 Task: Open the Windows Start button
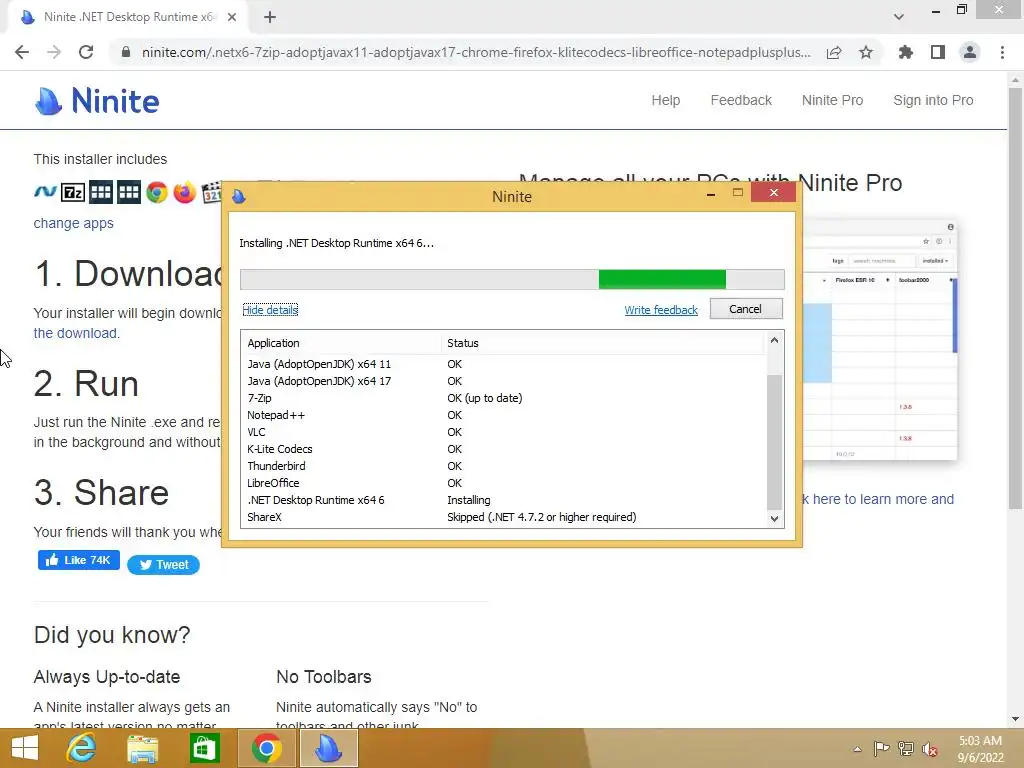click(x=25, y=748)
